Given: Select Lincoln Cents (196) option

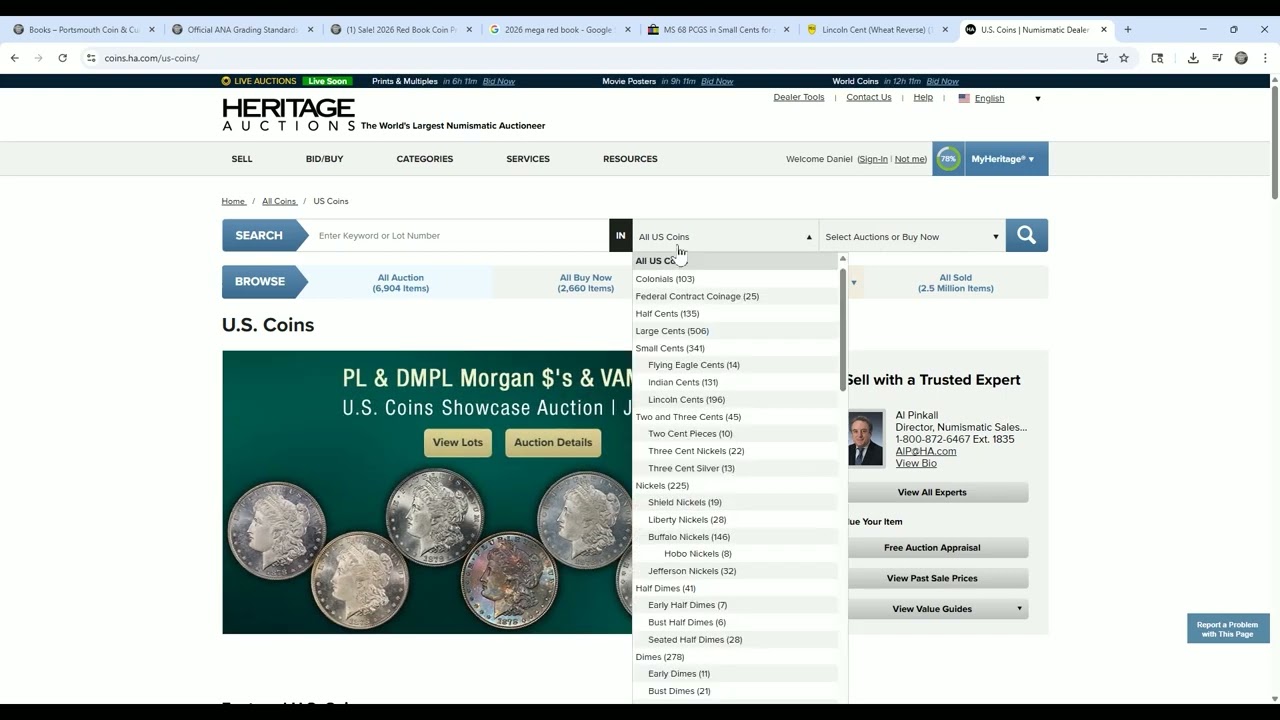Looking at the screenshot, I should [x=686, y=400].
